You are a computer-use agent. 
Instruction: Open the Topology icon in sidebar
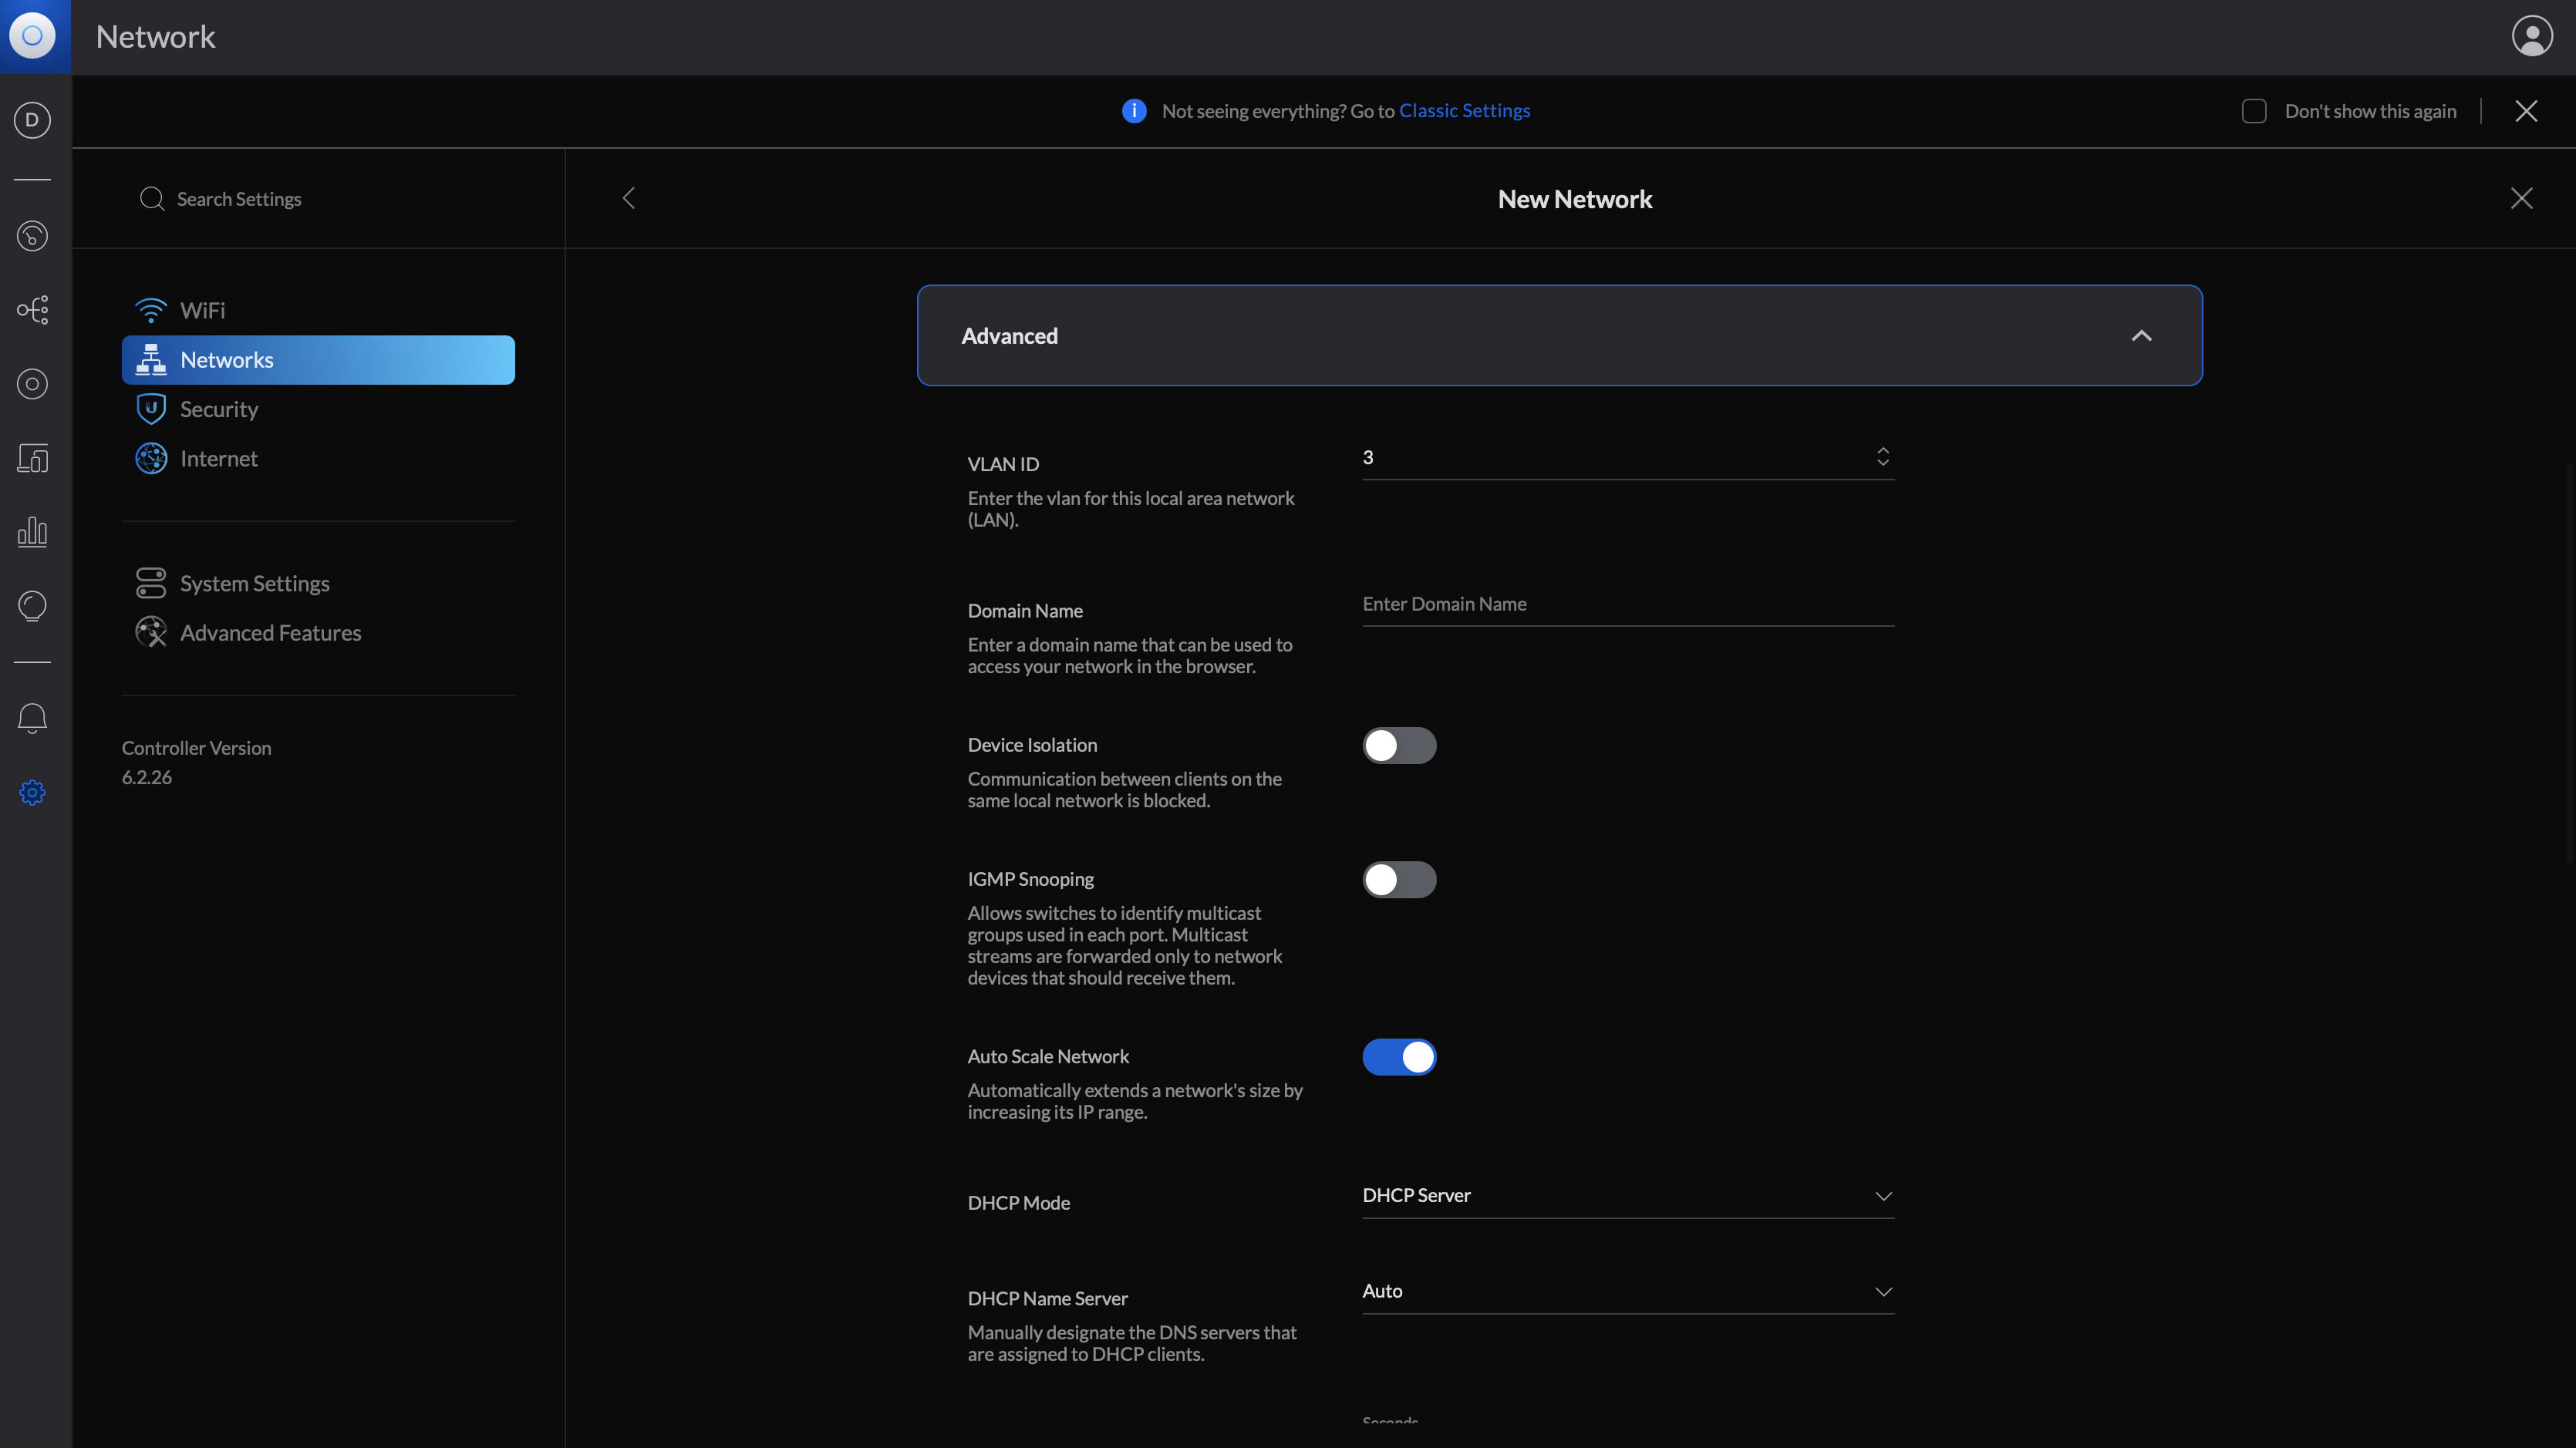[x=32, y=310]
